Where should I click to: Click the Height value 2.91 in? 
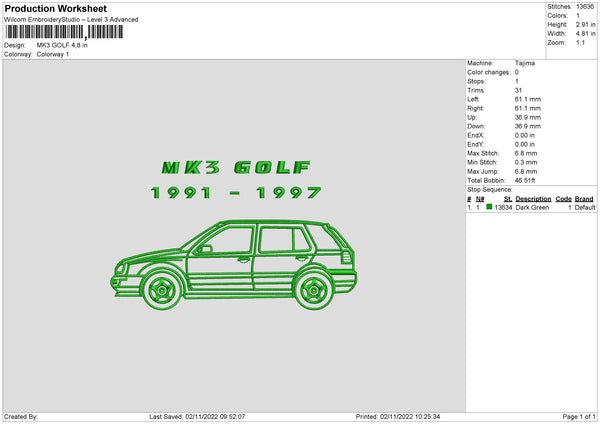(x=585, y=24)
